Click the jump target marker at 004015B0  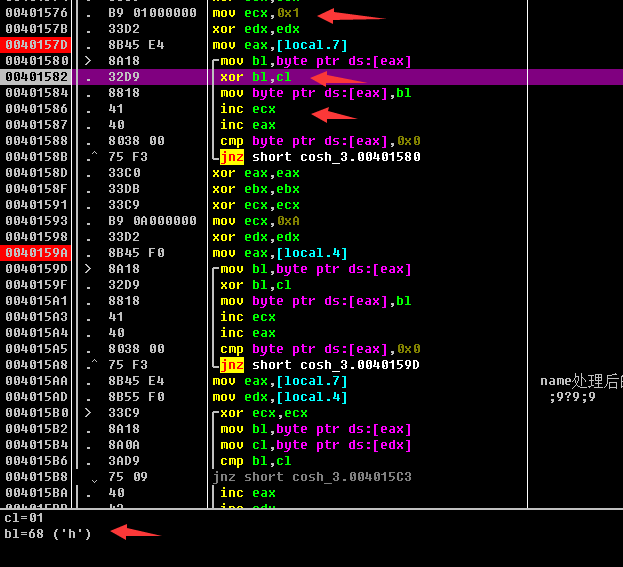[x=88, y=413]
